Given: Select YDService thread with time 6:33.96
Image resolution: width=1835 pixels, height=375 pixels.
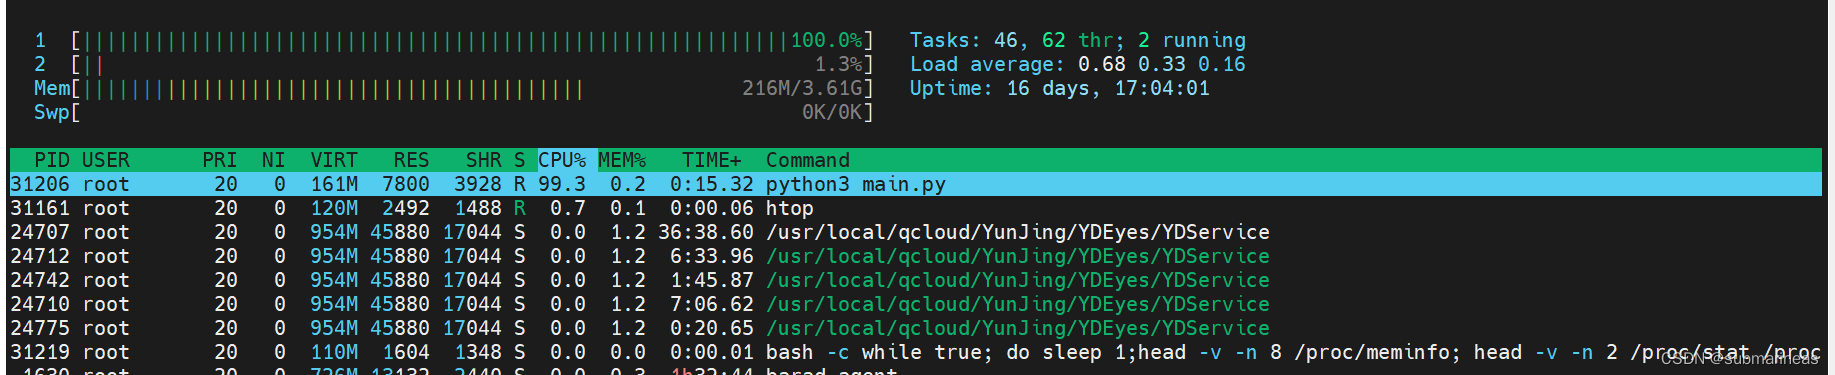Looking at the screenshot, I should point(1018,256).
